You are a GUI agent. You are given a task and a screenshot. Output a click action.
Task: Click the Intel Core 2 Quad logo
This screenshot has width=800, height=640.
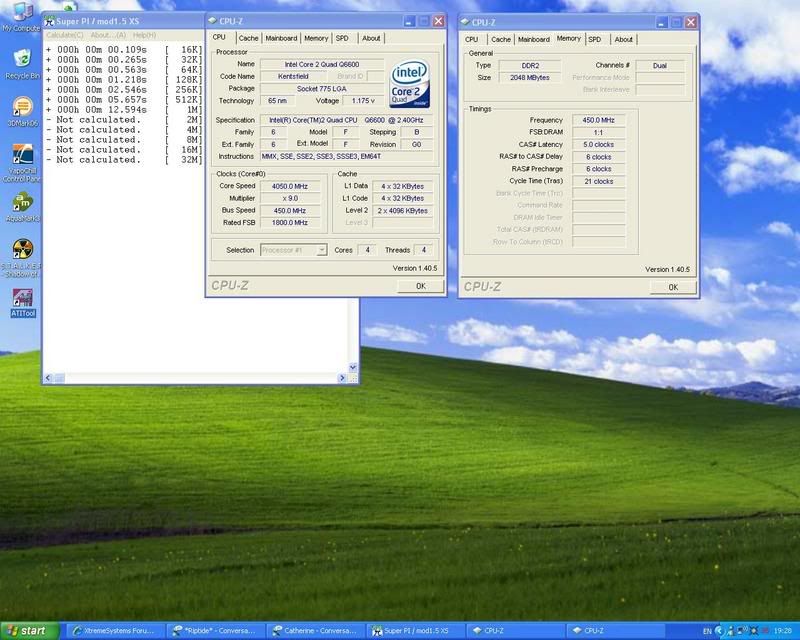(x=410, y=84)
